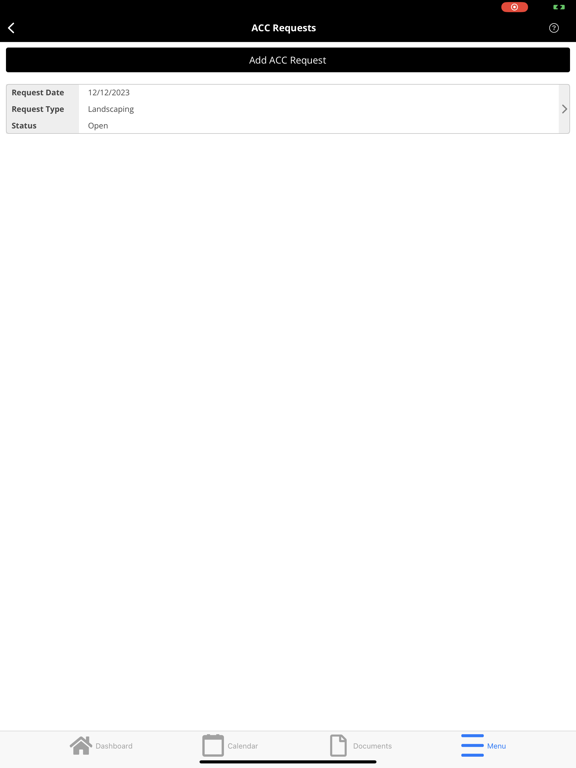Screen dimensions: 576x768
Task: Expand the Landscaping request chevron
Action: point(564,109)
